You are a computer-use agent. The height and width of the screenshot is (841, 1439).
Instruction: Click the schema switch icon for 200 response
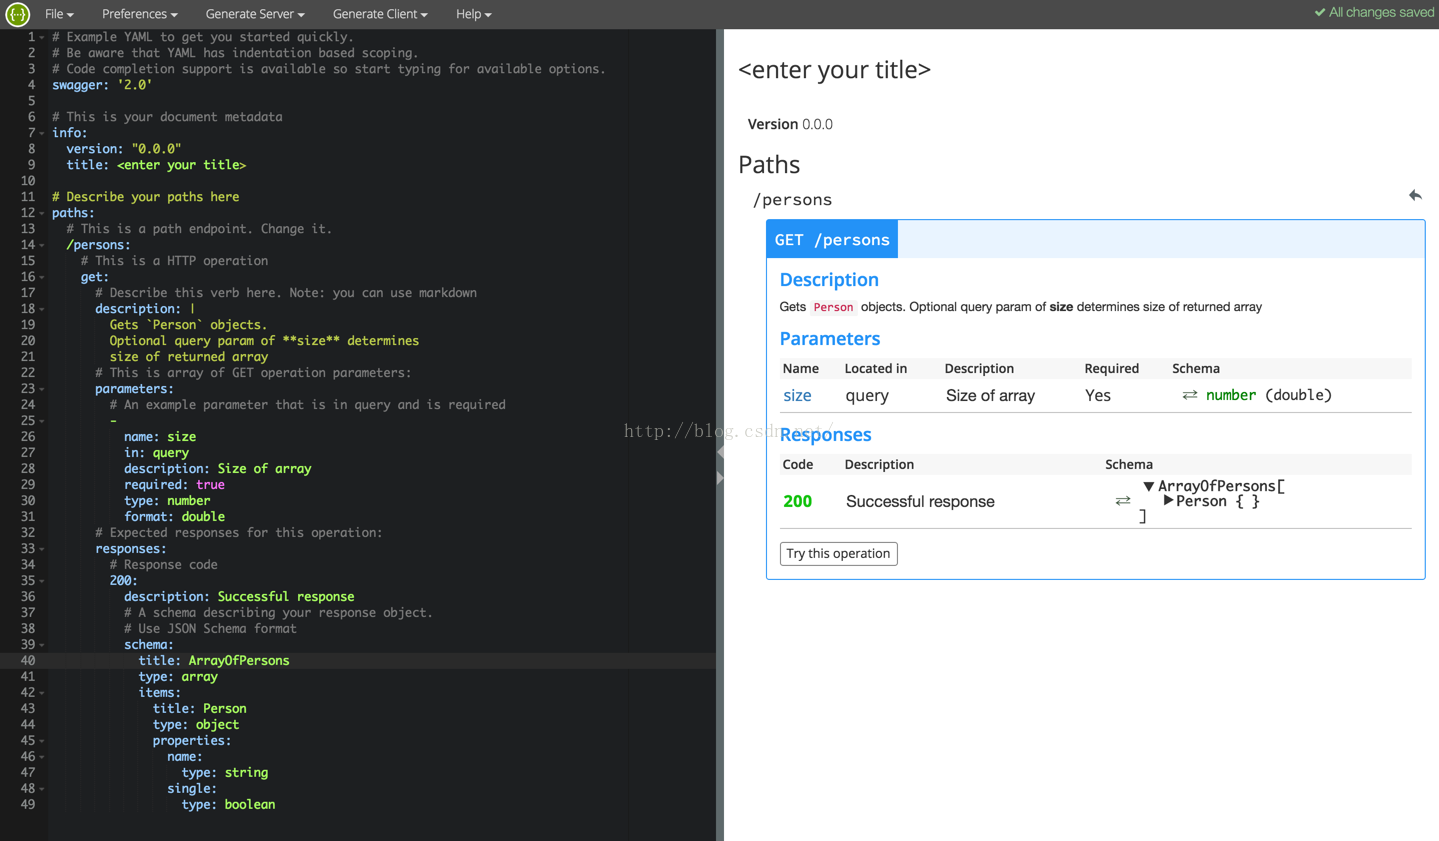pos(1123,501)
